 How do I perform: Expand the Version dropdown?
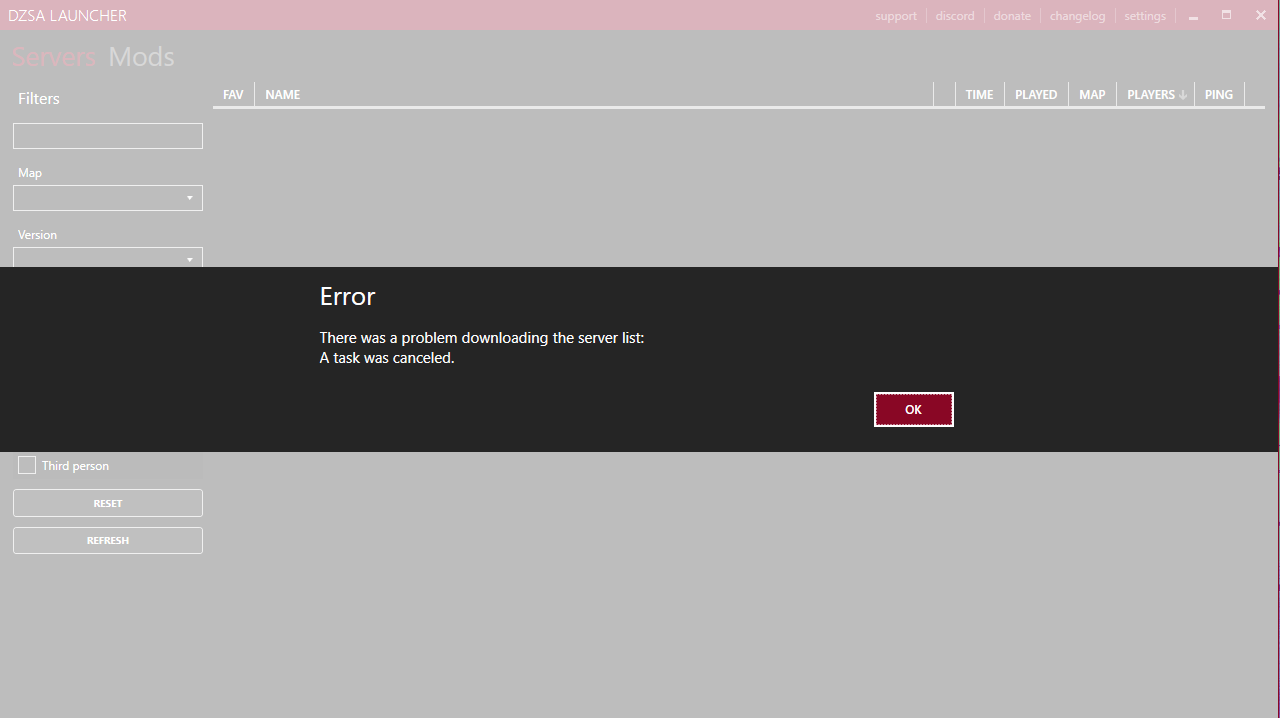pos(108,257)
